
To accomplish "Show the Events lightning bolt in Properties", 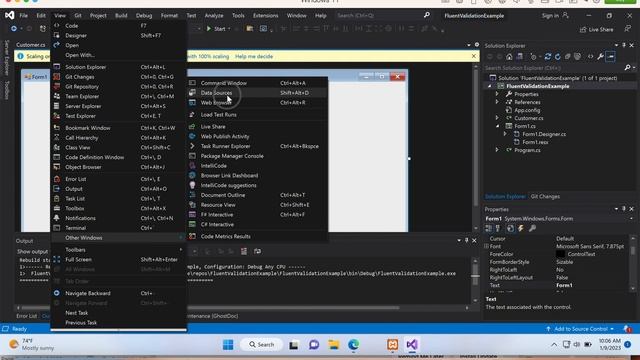I will pos(521,229).
